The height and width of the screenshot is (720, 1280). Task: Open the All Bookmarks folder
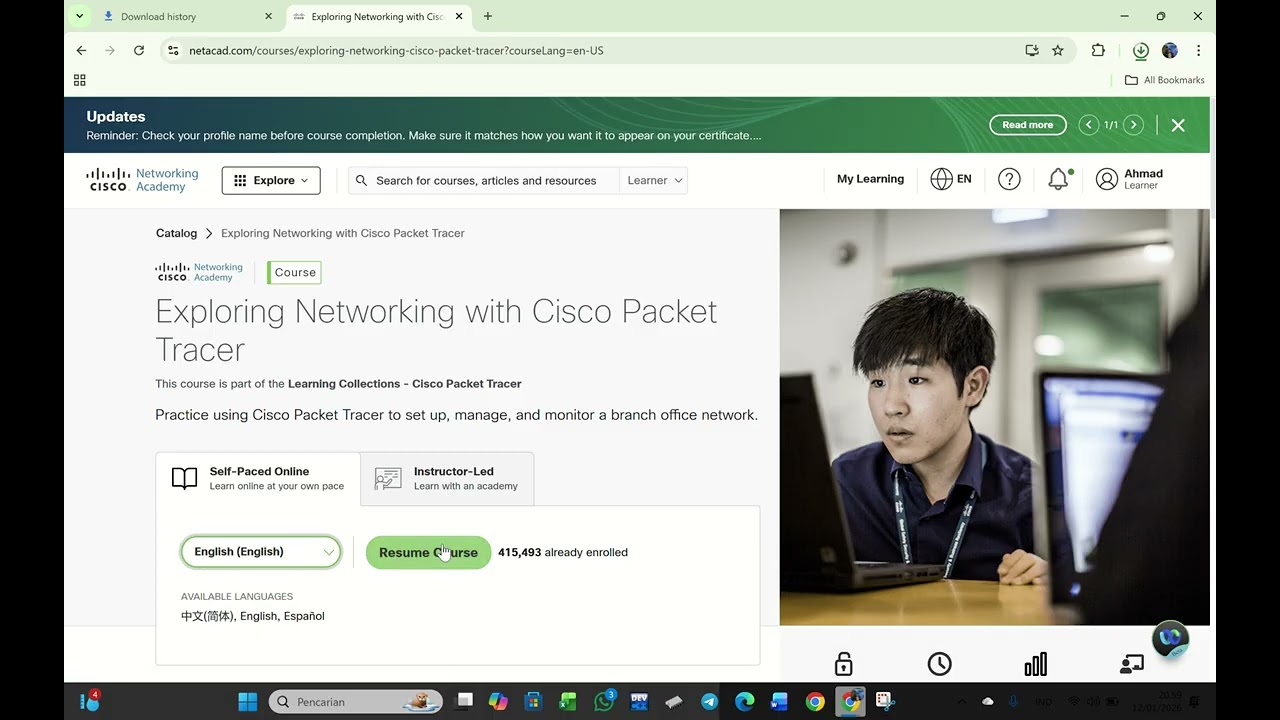[x=1165, y=80]
